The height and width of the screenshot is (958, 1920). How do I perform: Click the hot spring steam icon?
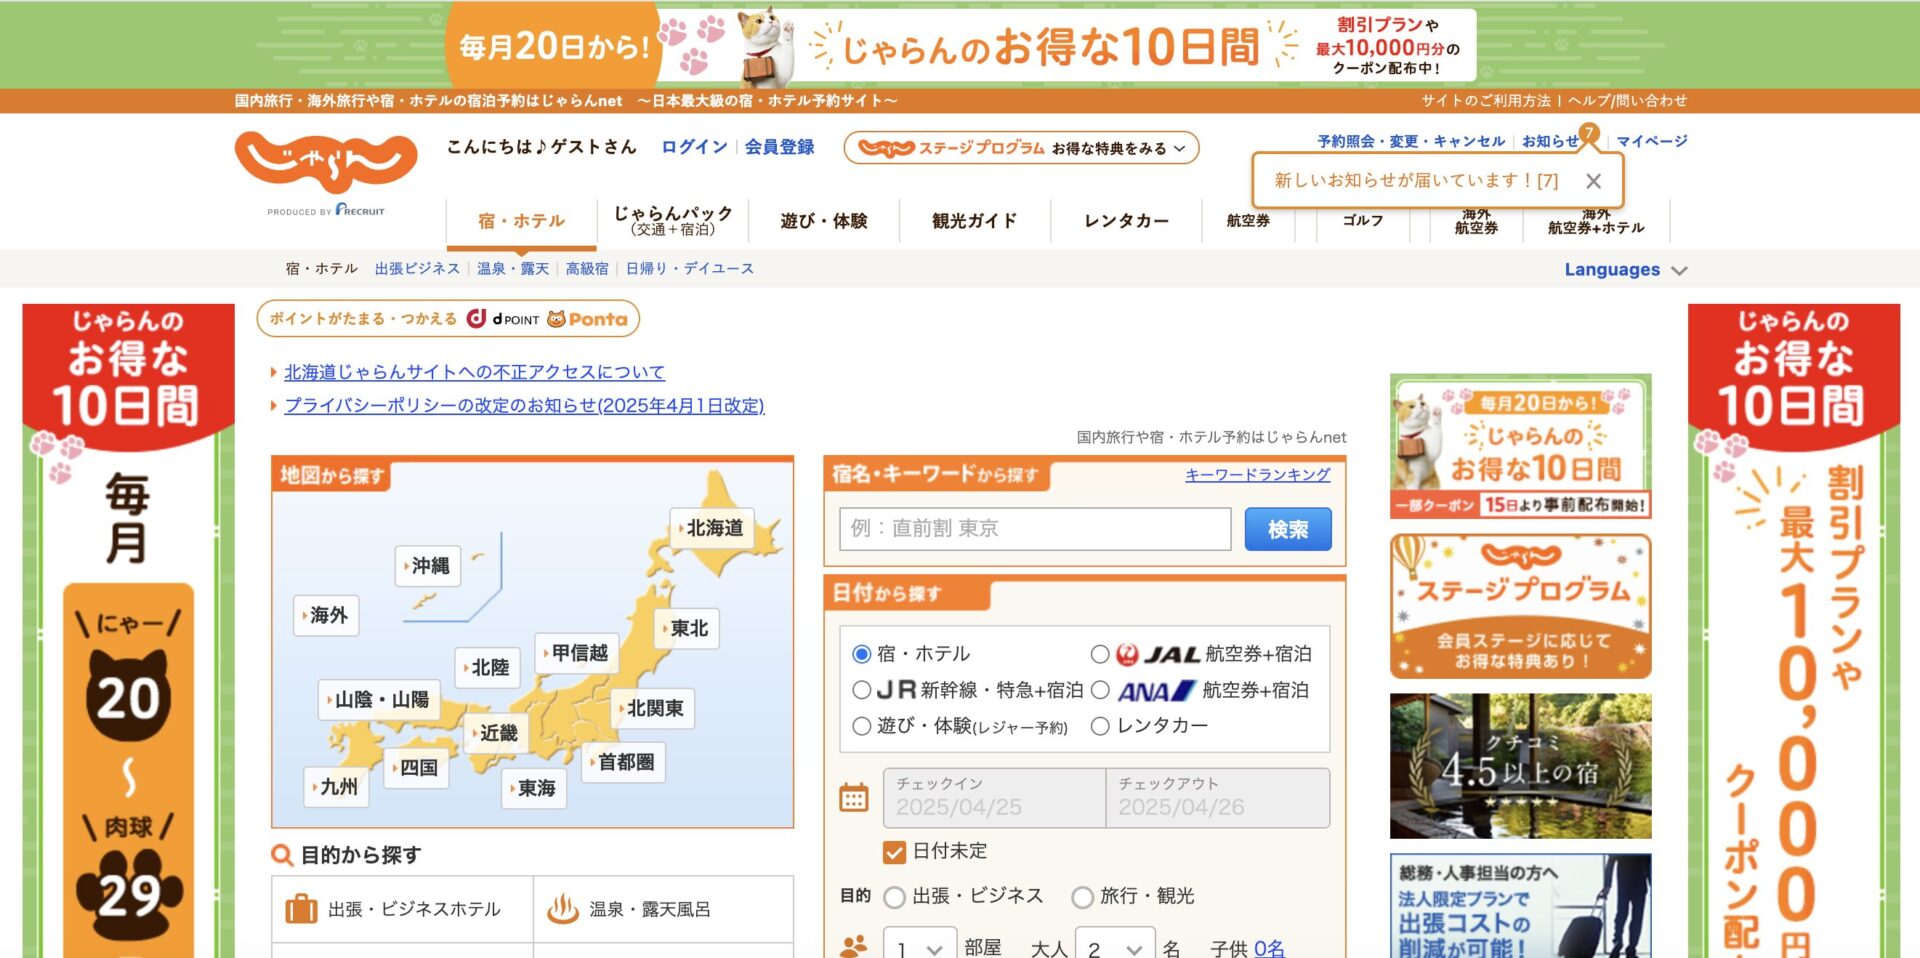click(563, 909)
